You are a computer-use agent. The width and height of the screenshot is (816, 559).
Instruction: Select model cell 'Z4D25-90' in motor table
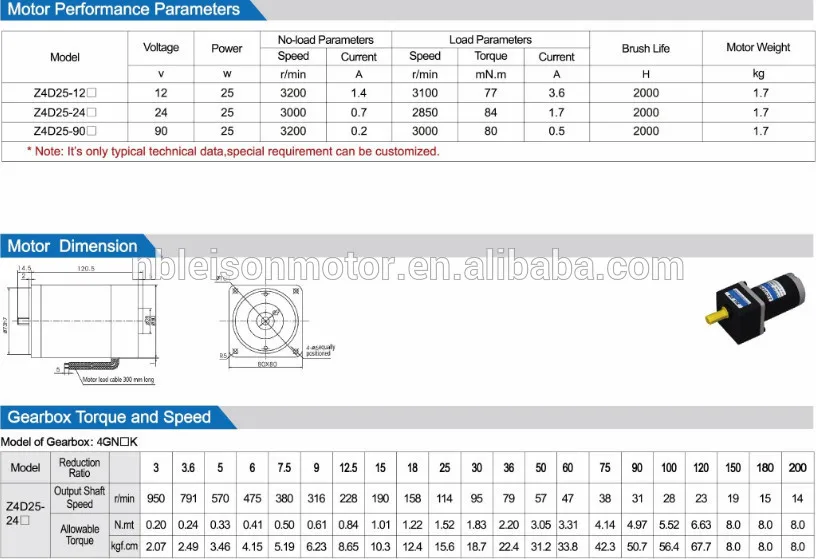65,131
